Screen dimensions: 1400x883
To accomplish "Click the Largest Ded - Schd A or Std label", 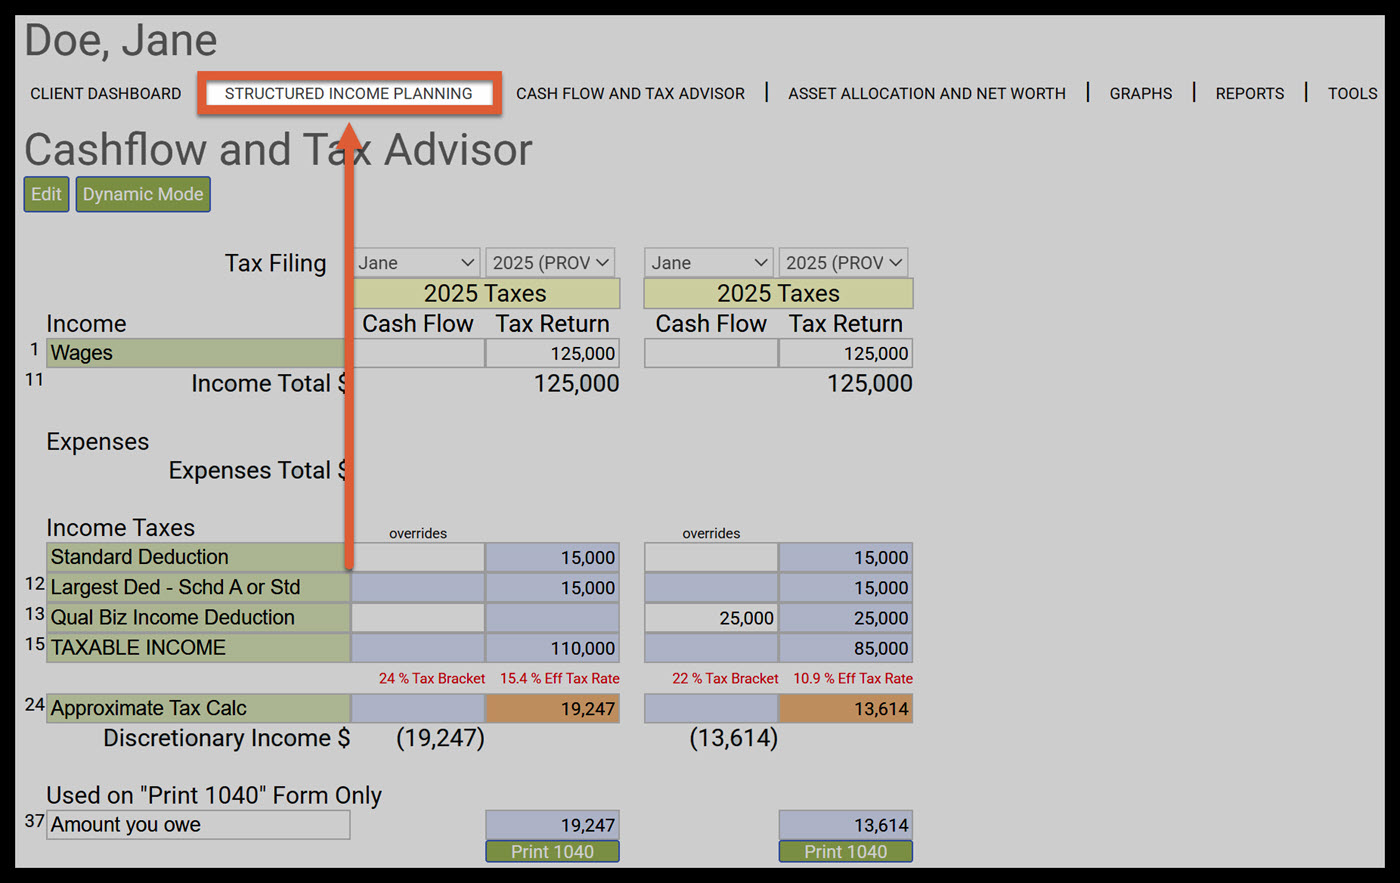I will pyautogui.click(x=198, y=587).
